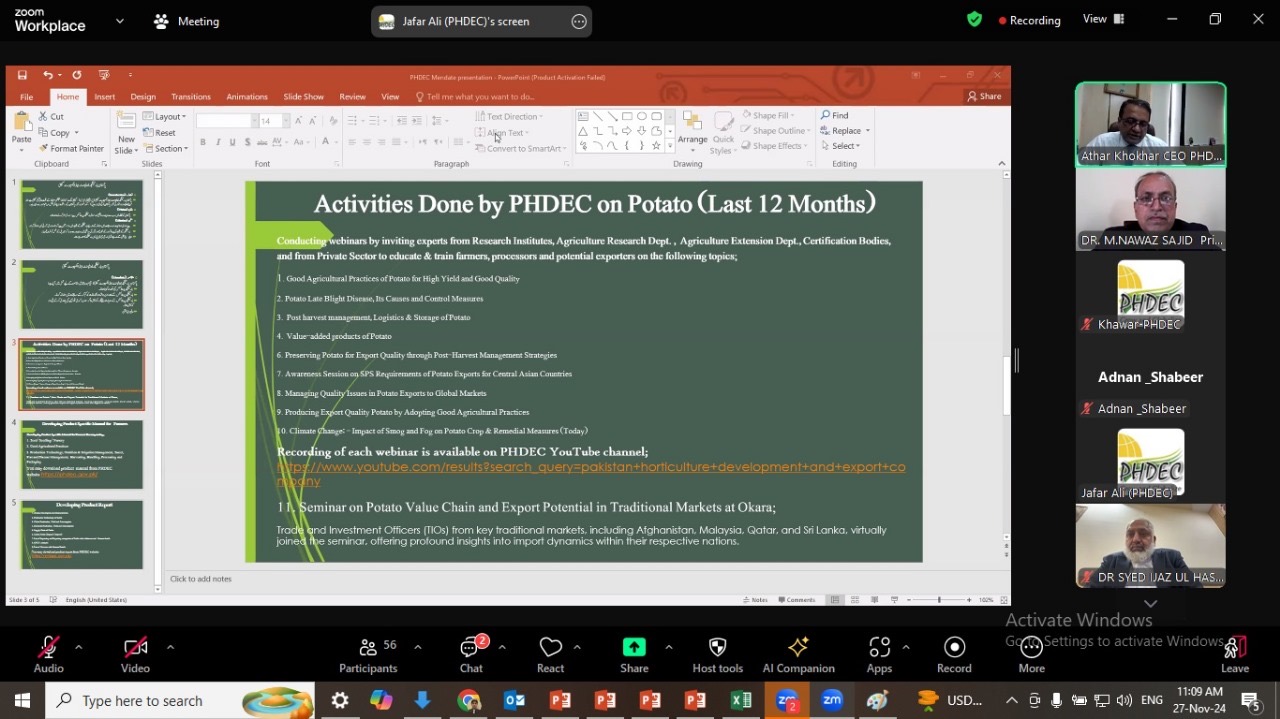This screenshot has width=1280, height=719.
Task: Open the Animations ribbon tab
Action: [x=247, y=97]
